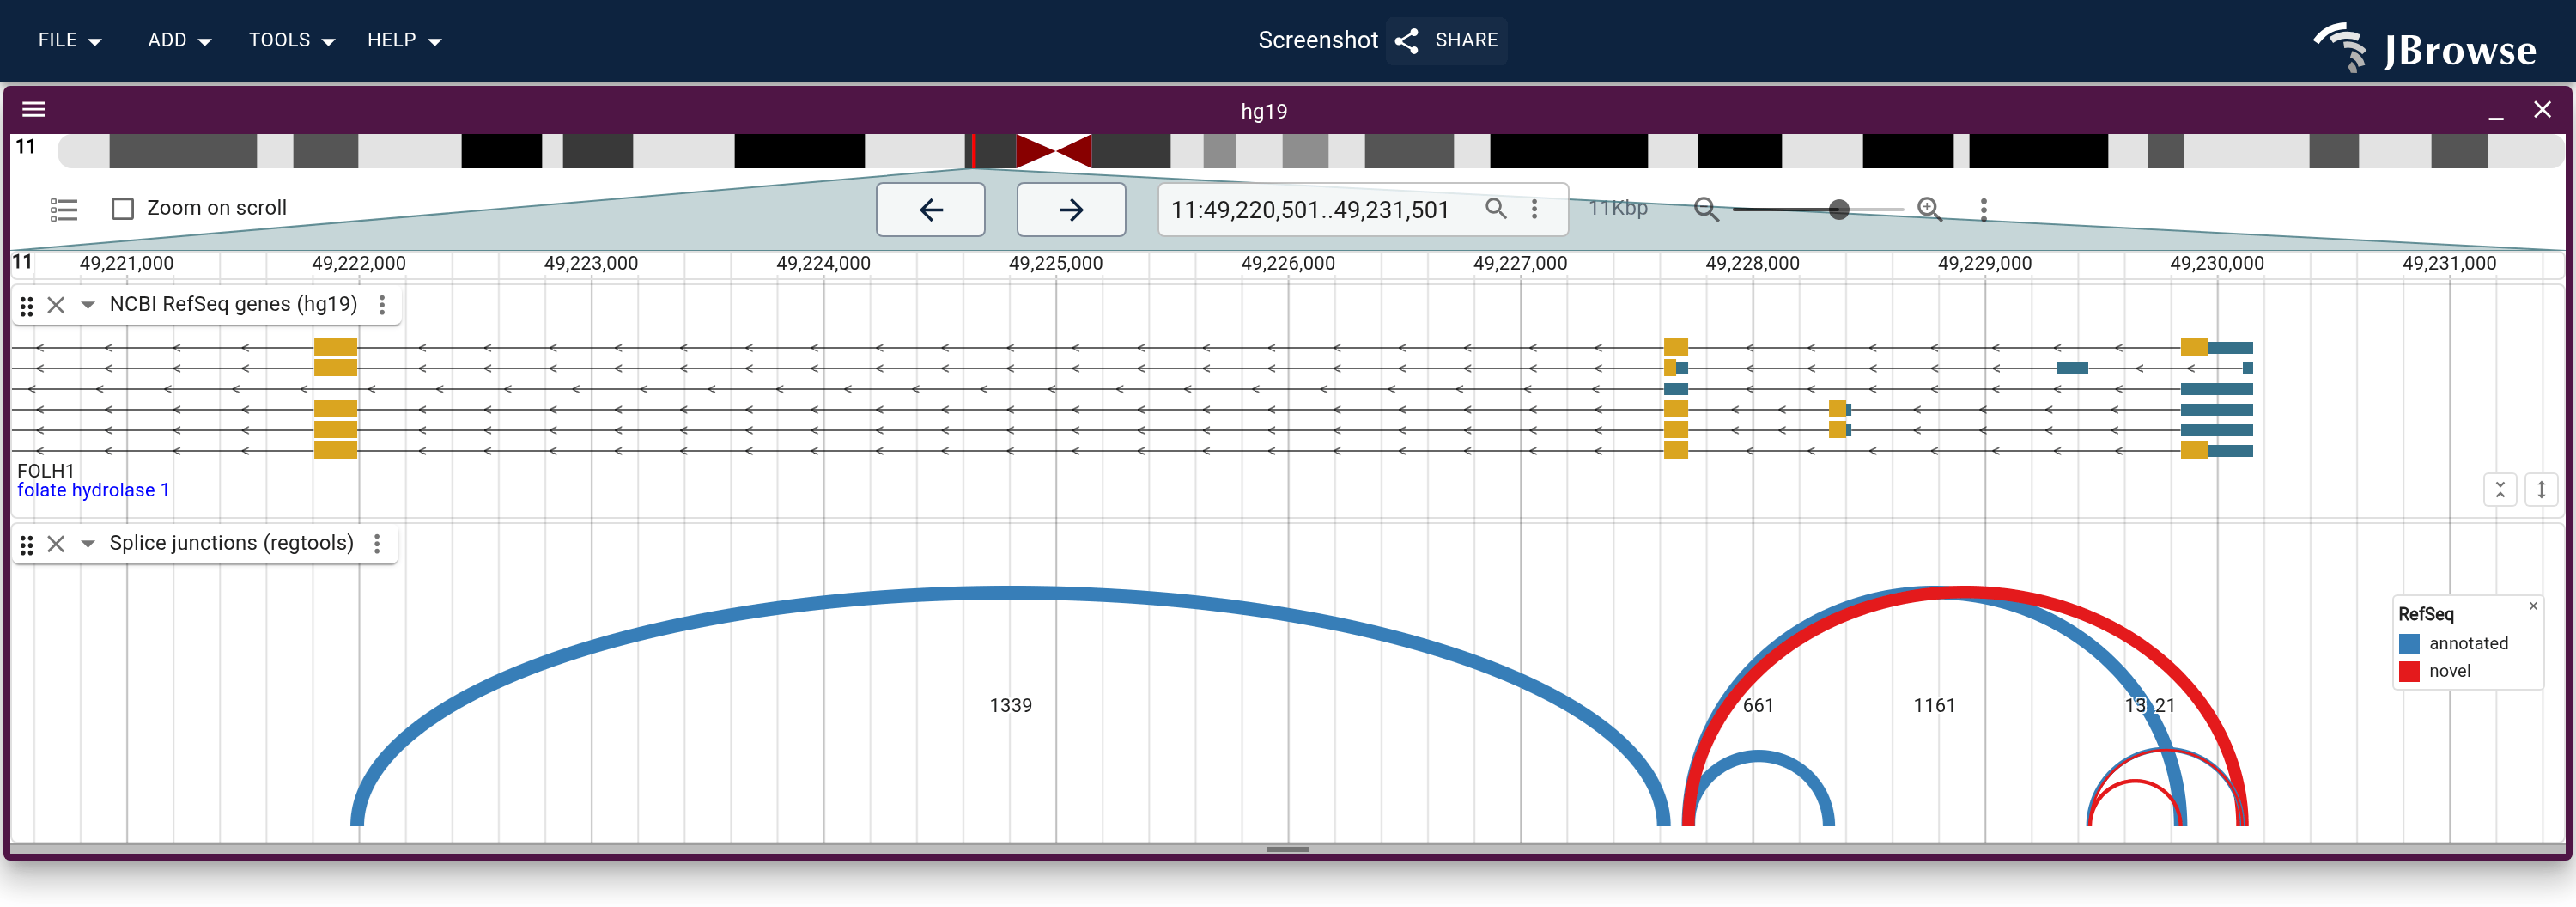This screenshot has width=2576, height=907.
Task: Click the bottom view resize handle bar
Action: [1287, 849]
